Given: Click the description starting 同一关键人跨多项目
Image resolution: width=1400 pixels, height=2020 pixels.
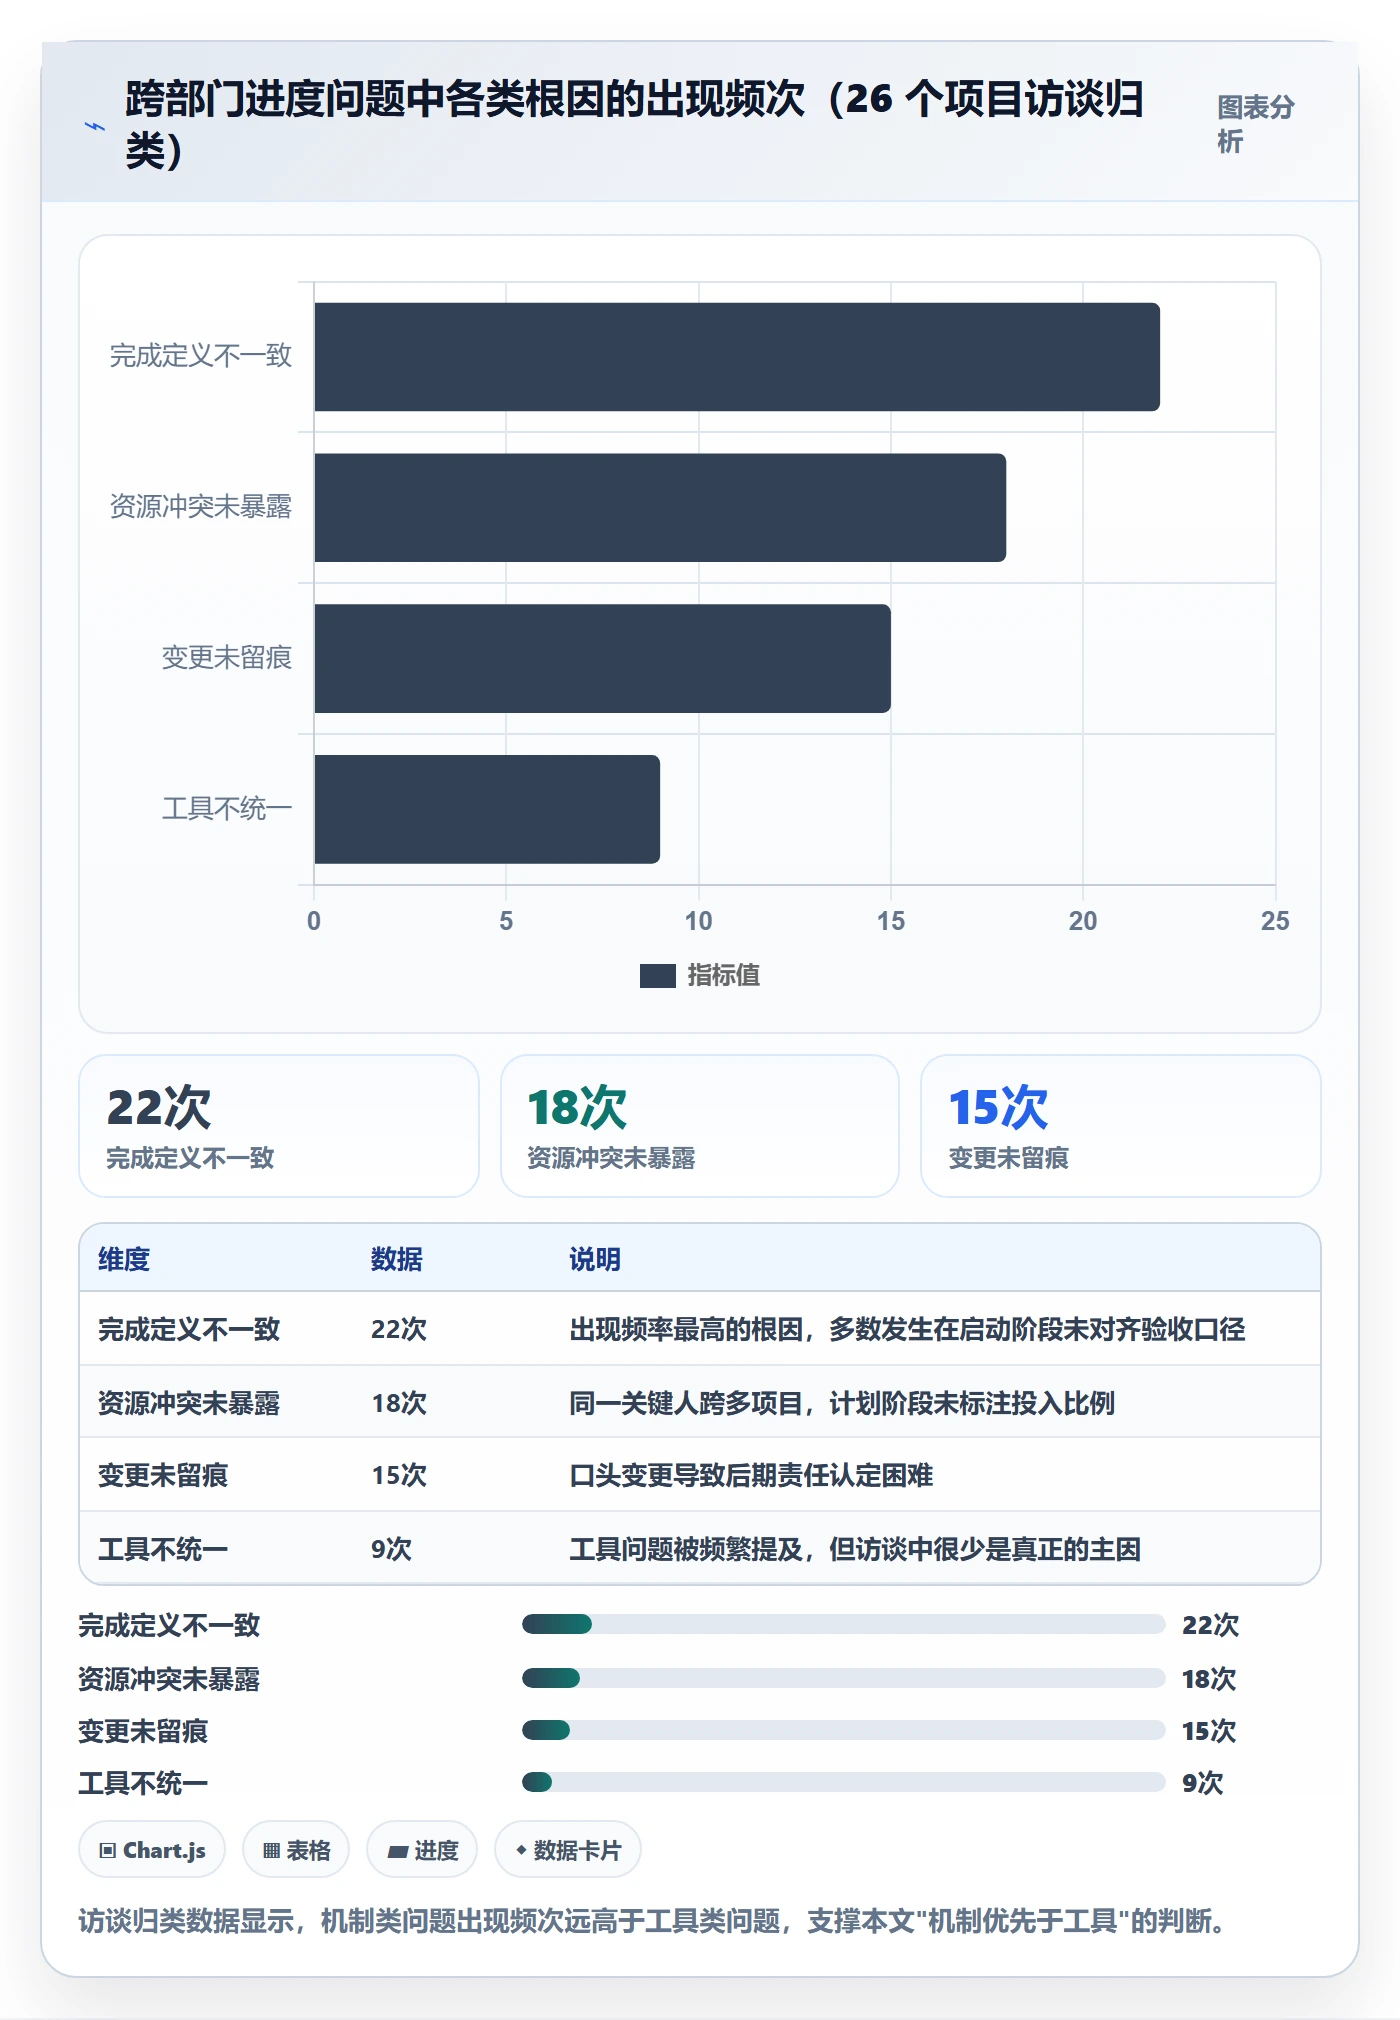Looking at the screenshot, I should pos(842,1403).
